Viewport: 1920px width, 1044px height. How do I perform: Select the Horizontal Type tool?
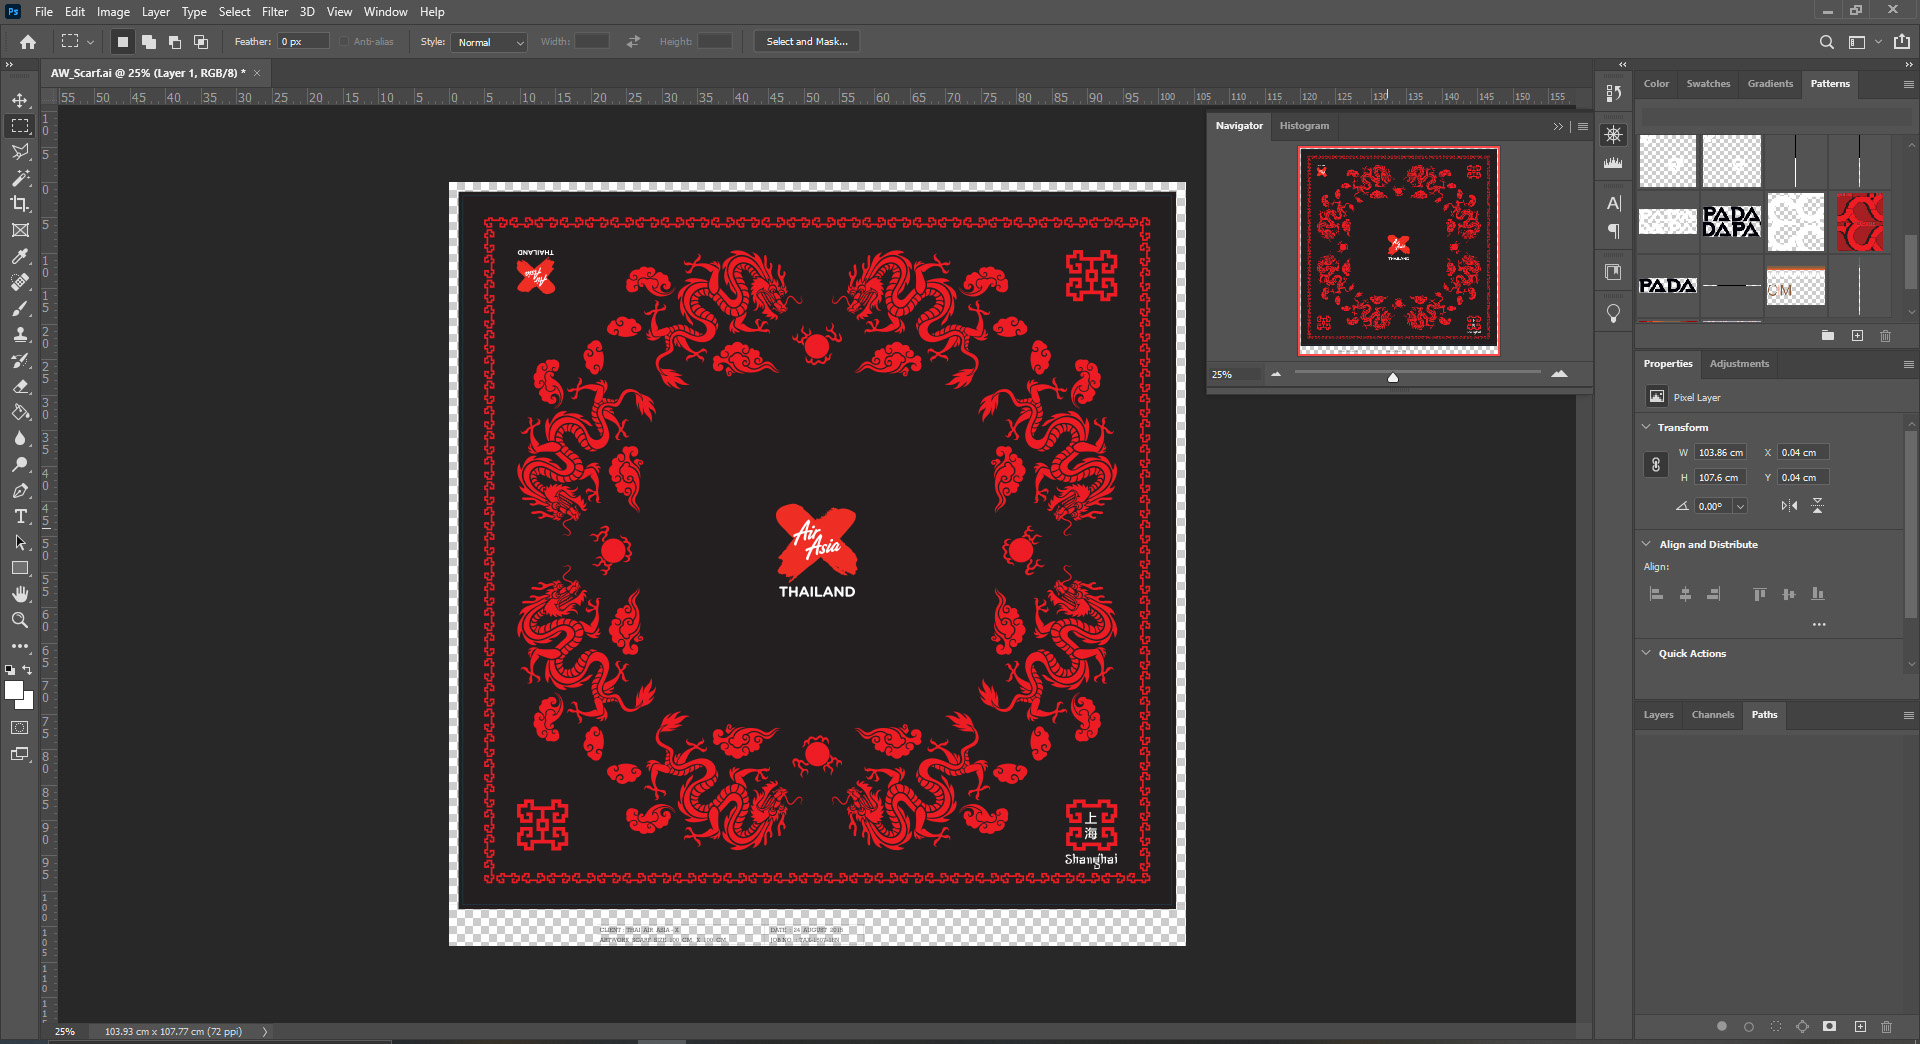(x=20, y=516)
